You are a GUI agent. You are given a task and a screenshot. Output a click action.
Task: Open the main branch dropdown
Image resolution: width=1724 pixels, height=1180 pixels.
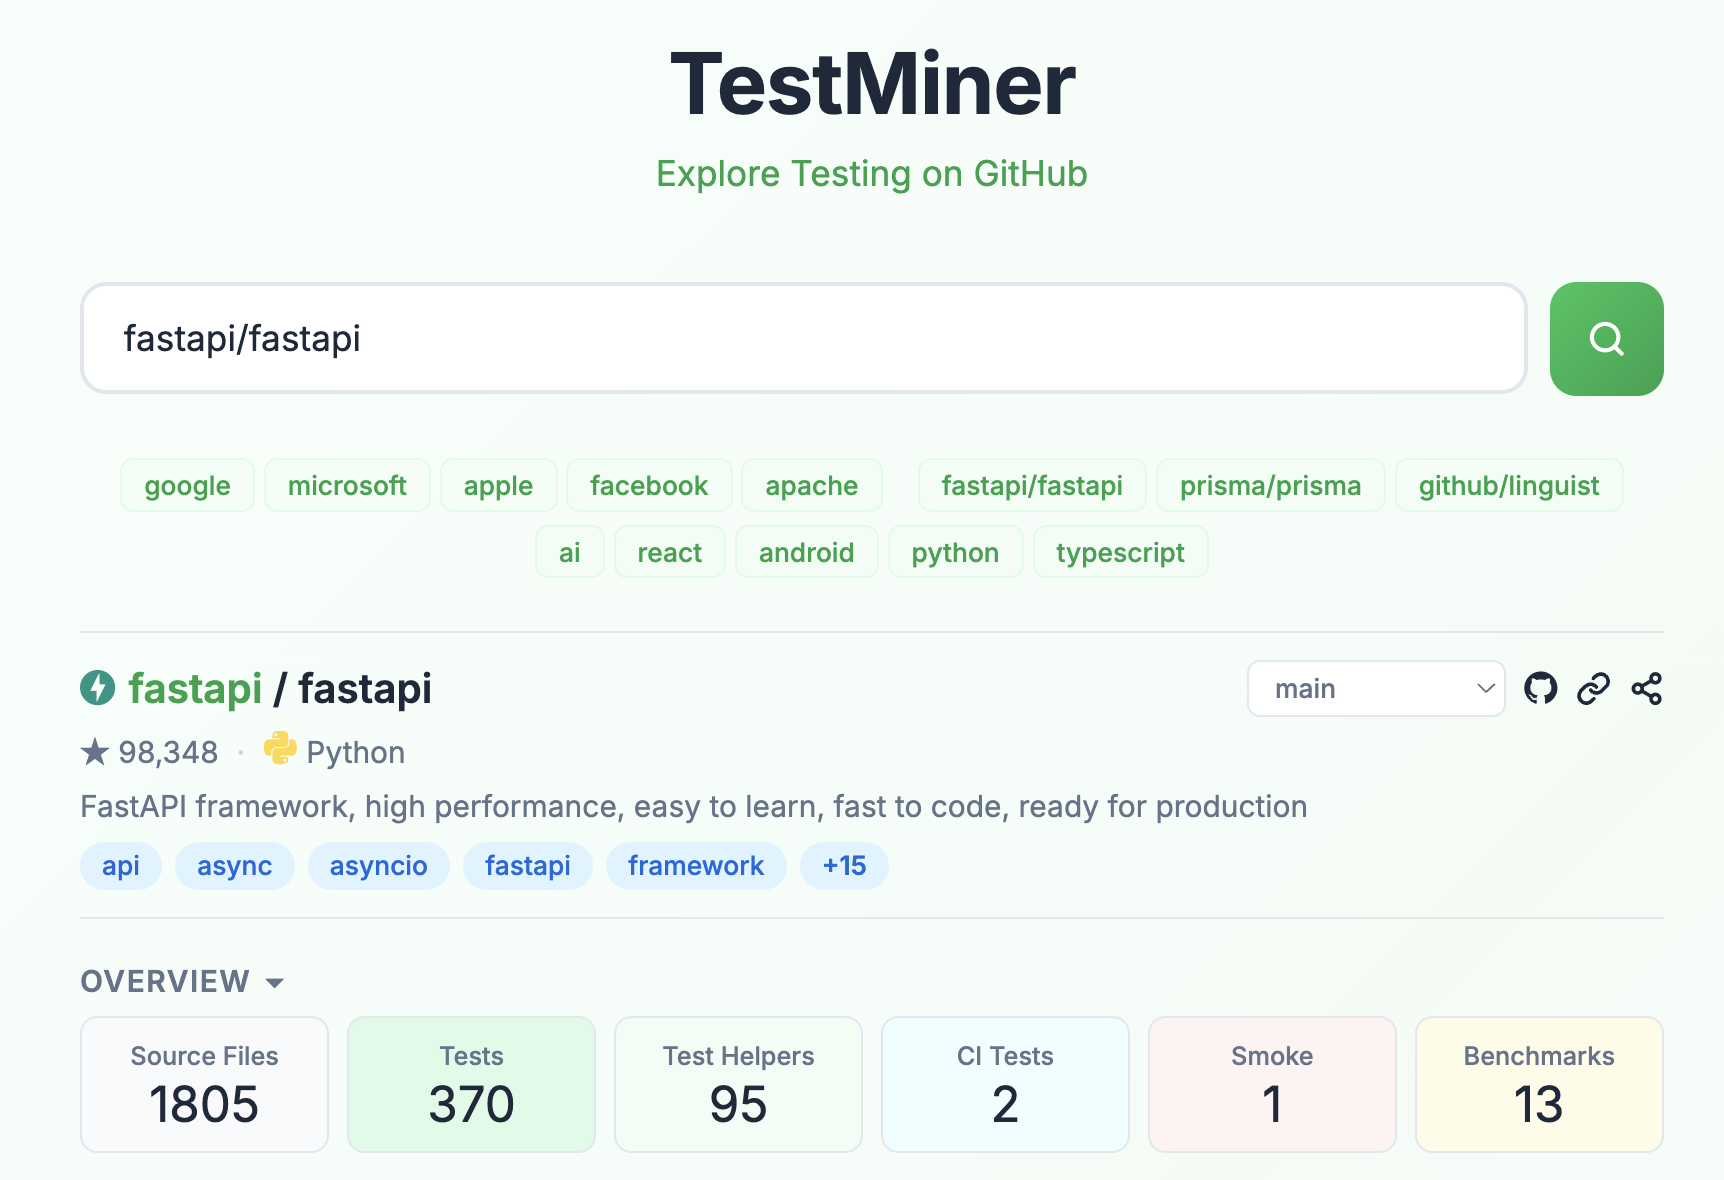tap(1376, 688)
